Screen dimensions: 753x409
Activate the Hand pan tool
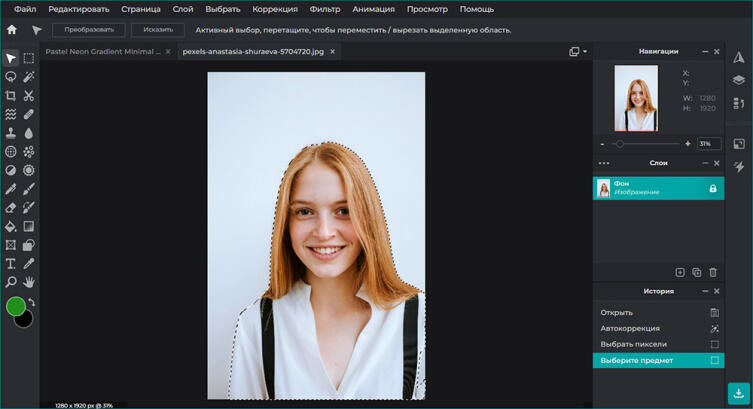pyautogui.click(x=29, y=282)
